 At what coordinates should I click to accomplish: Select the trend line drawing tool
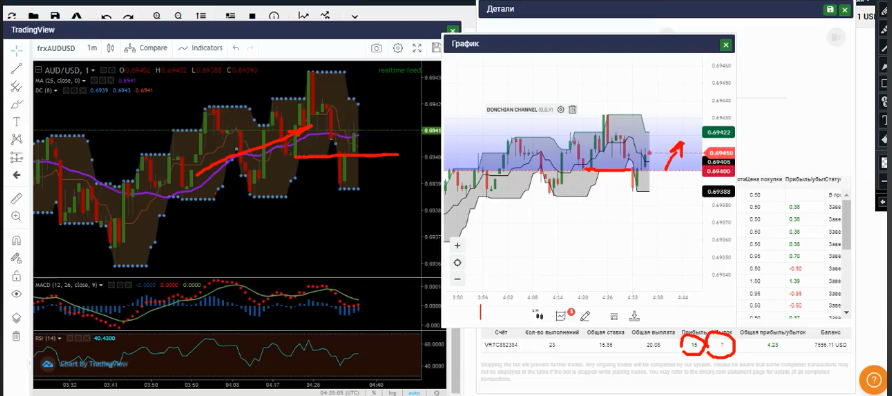(x=16, y=69)
